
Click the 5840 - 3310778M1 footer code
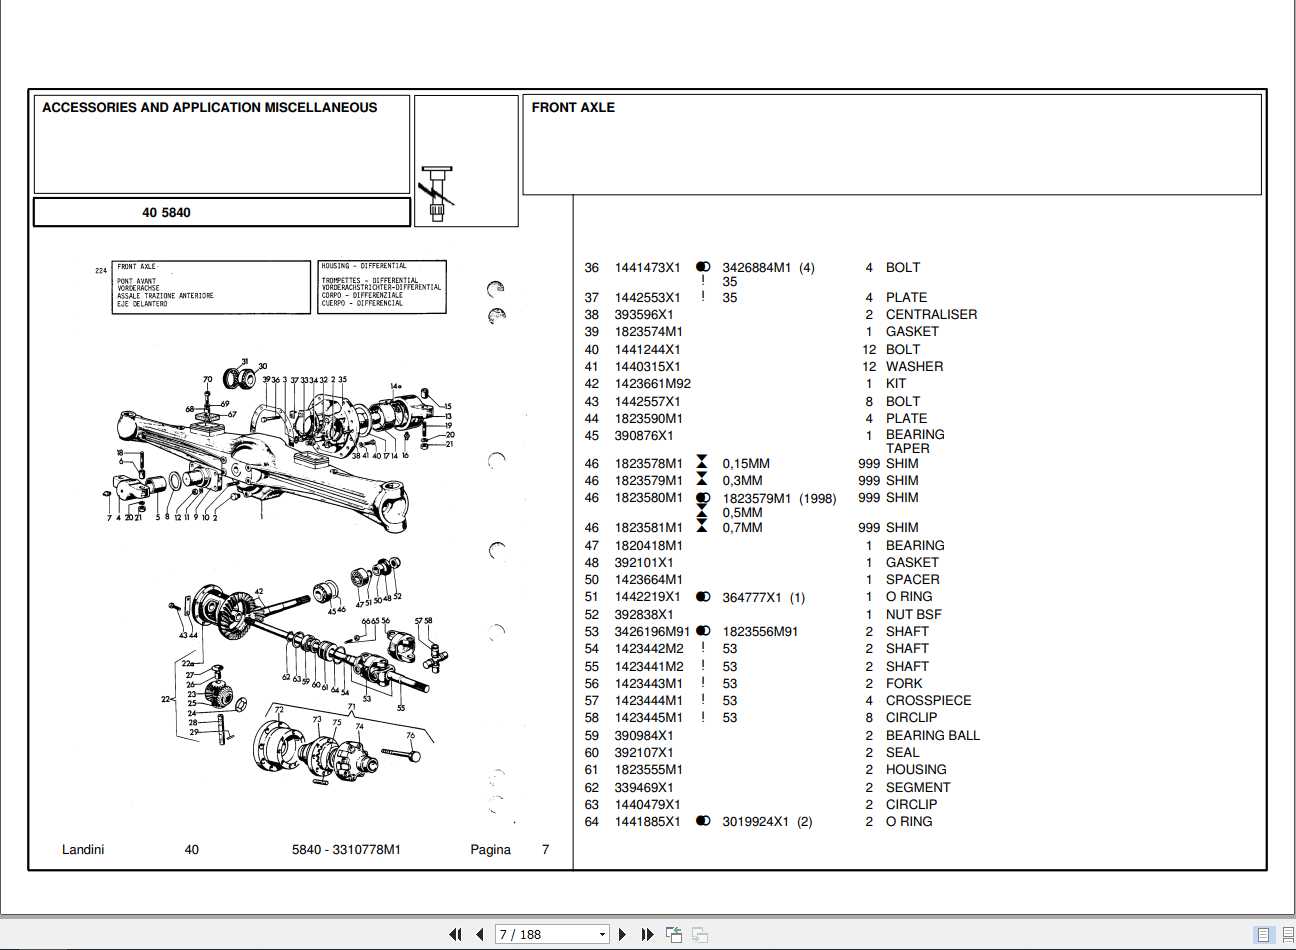(346, 849)
